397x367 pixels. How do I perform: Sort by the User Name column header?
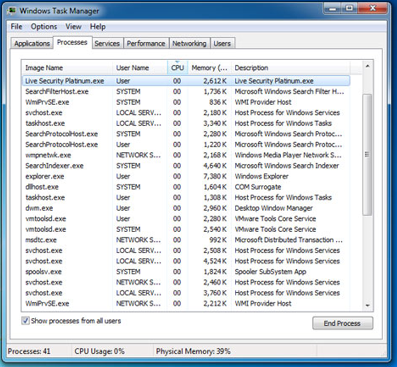pos(140,68)
